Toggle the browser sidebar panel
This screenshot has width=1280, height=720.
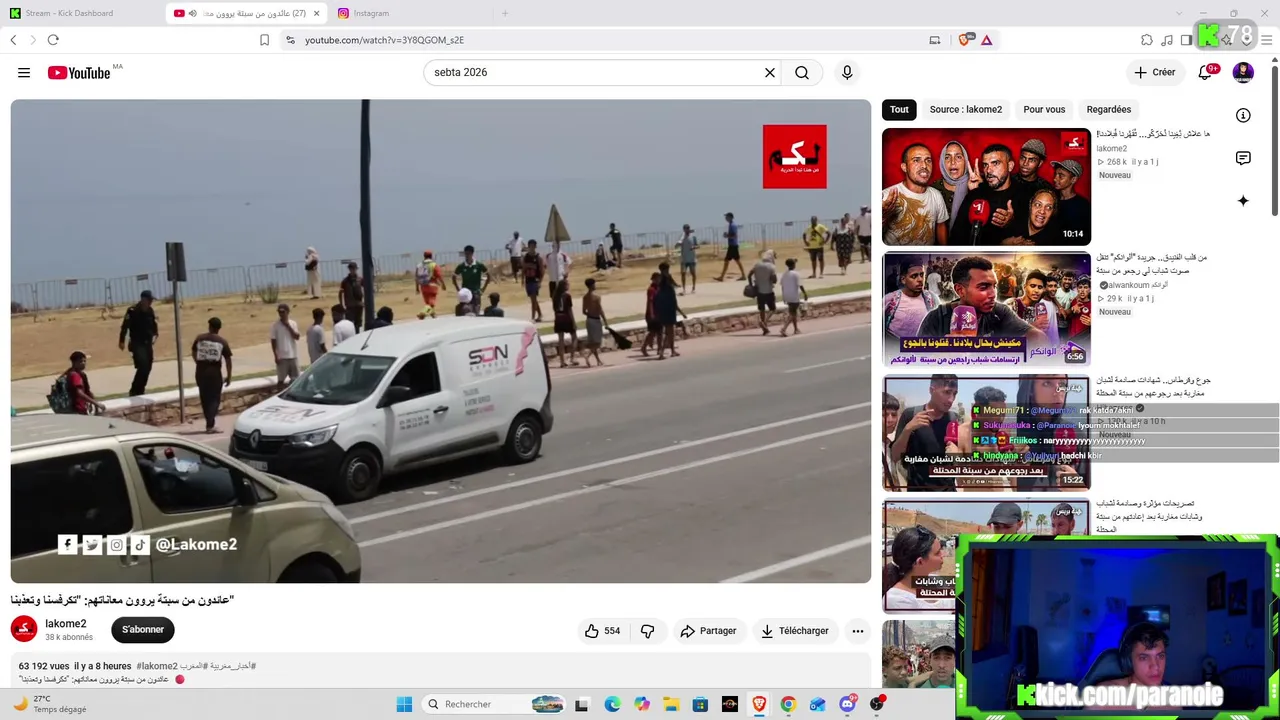[x=1186, y=40]
